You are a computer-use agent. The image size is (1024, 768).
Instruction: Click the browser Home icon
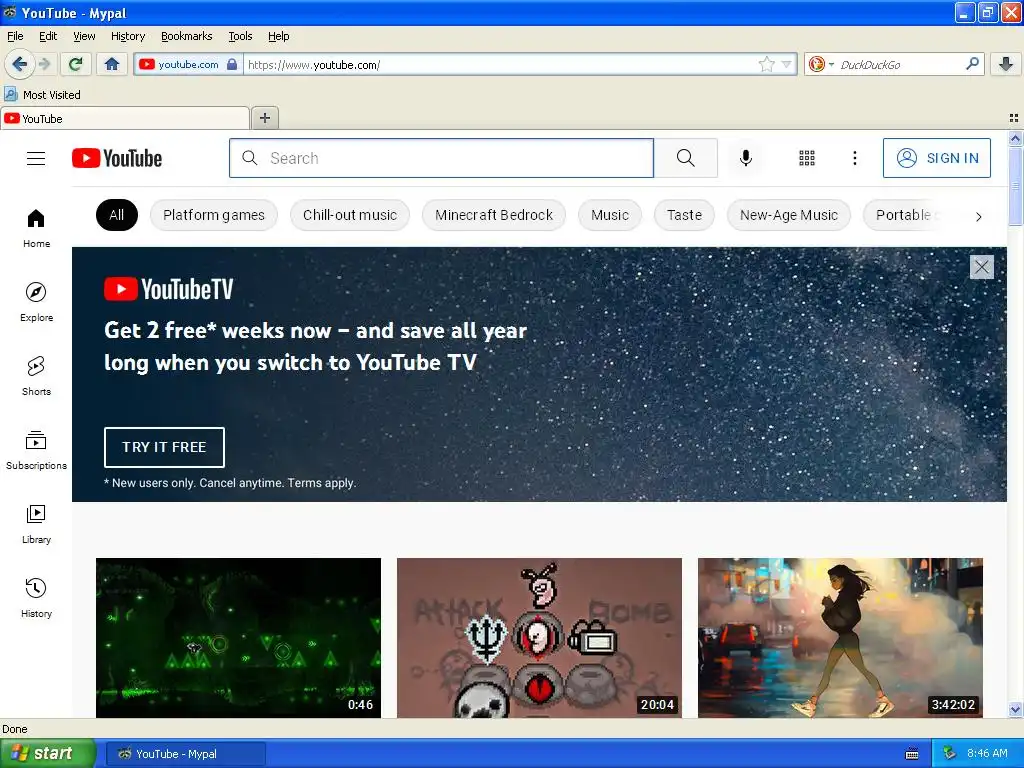tap(112, 64)
